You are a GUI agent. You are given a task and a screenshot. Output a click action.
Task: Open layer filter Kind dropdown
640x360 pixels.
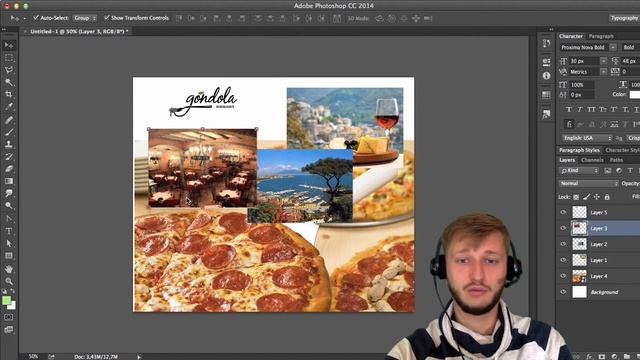tap(579, 171)
